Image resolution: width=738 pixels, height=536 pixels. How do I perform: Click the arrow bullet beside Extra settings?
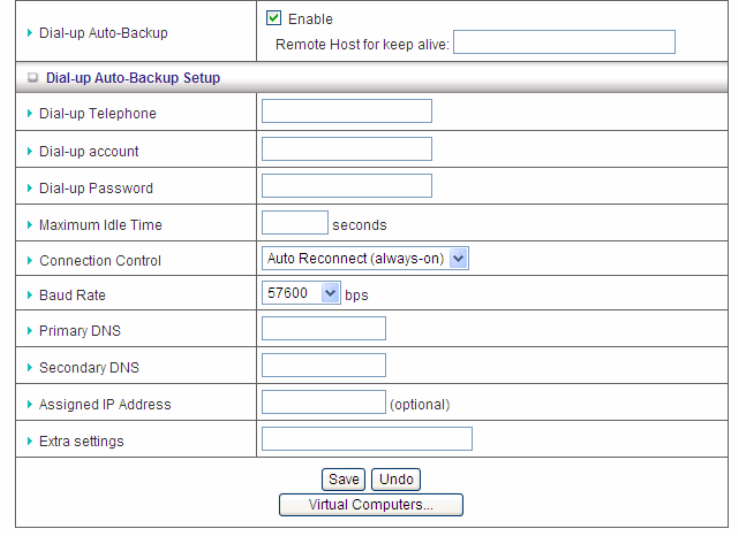point(29,441)
